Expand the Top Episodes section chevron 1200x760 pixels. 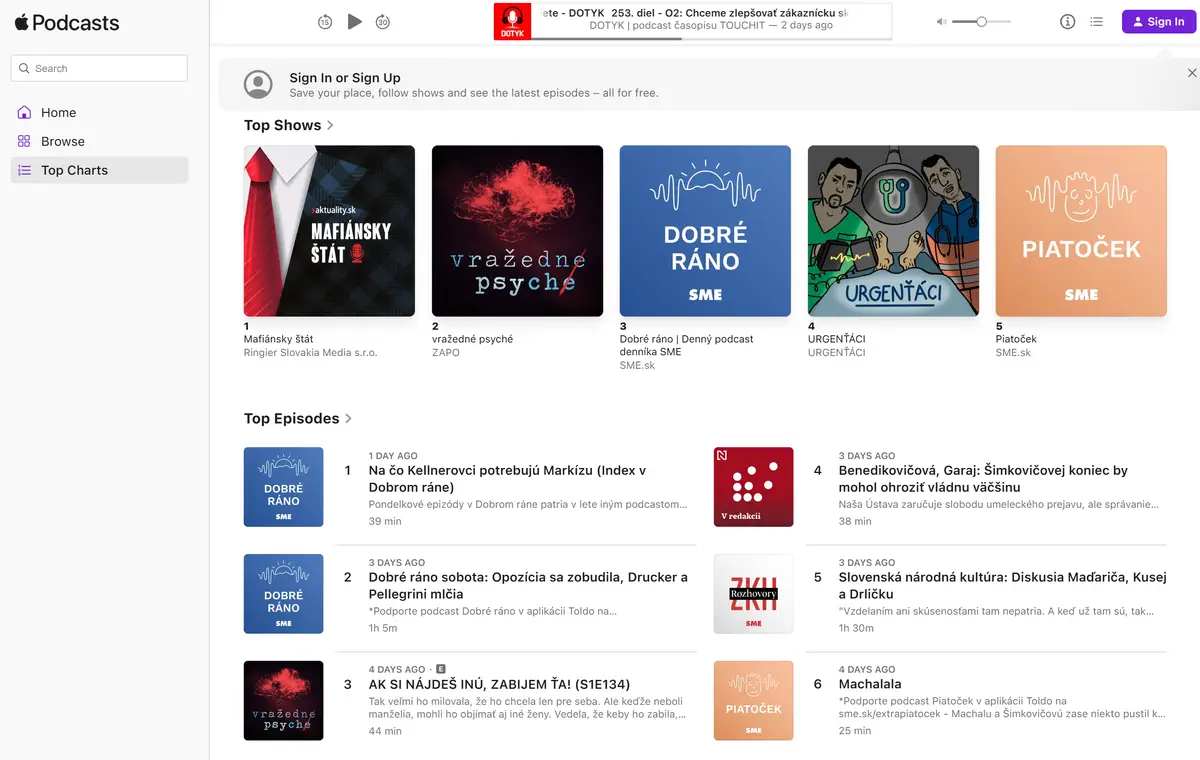coord(348,419)
